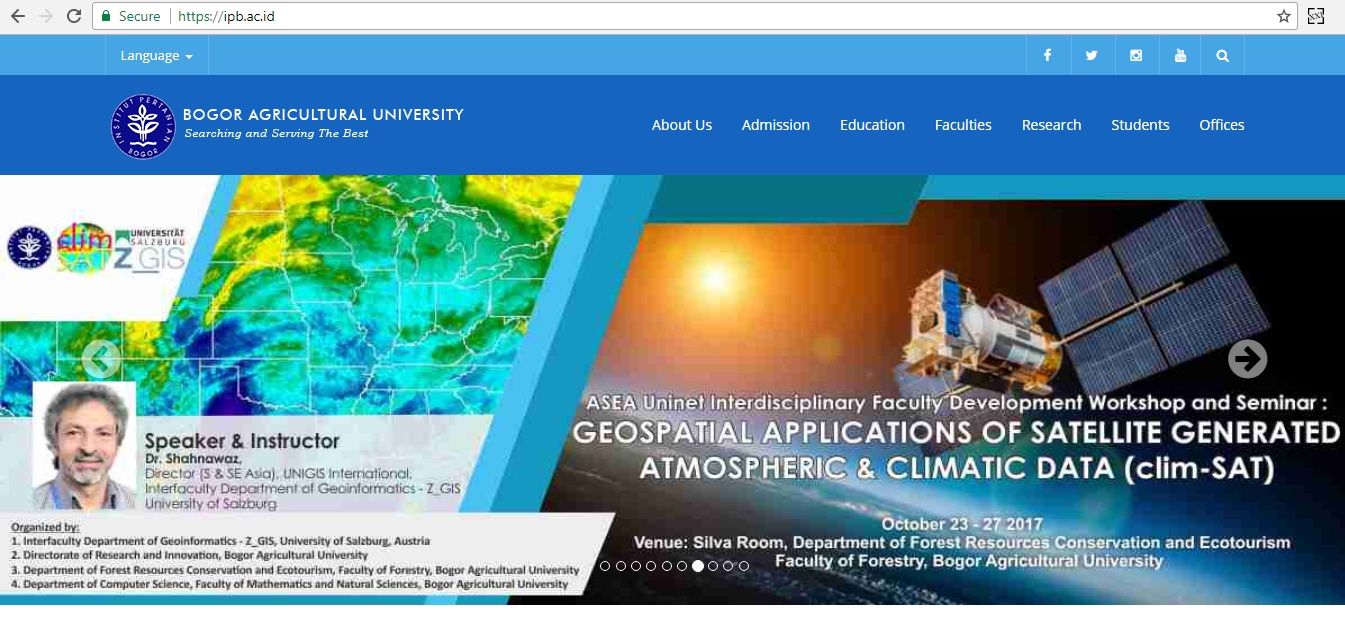The image size is (1345, 641).
Task: Open the About Us menu
Action: (682, 125)
